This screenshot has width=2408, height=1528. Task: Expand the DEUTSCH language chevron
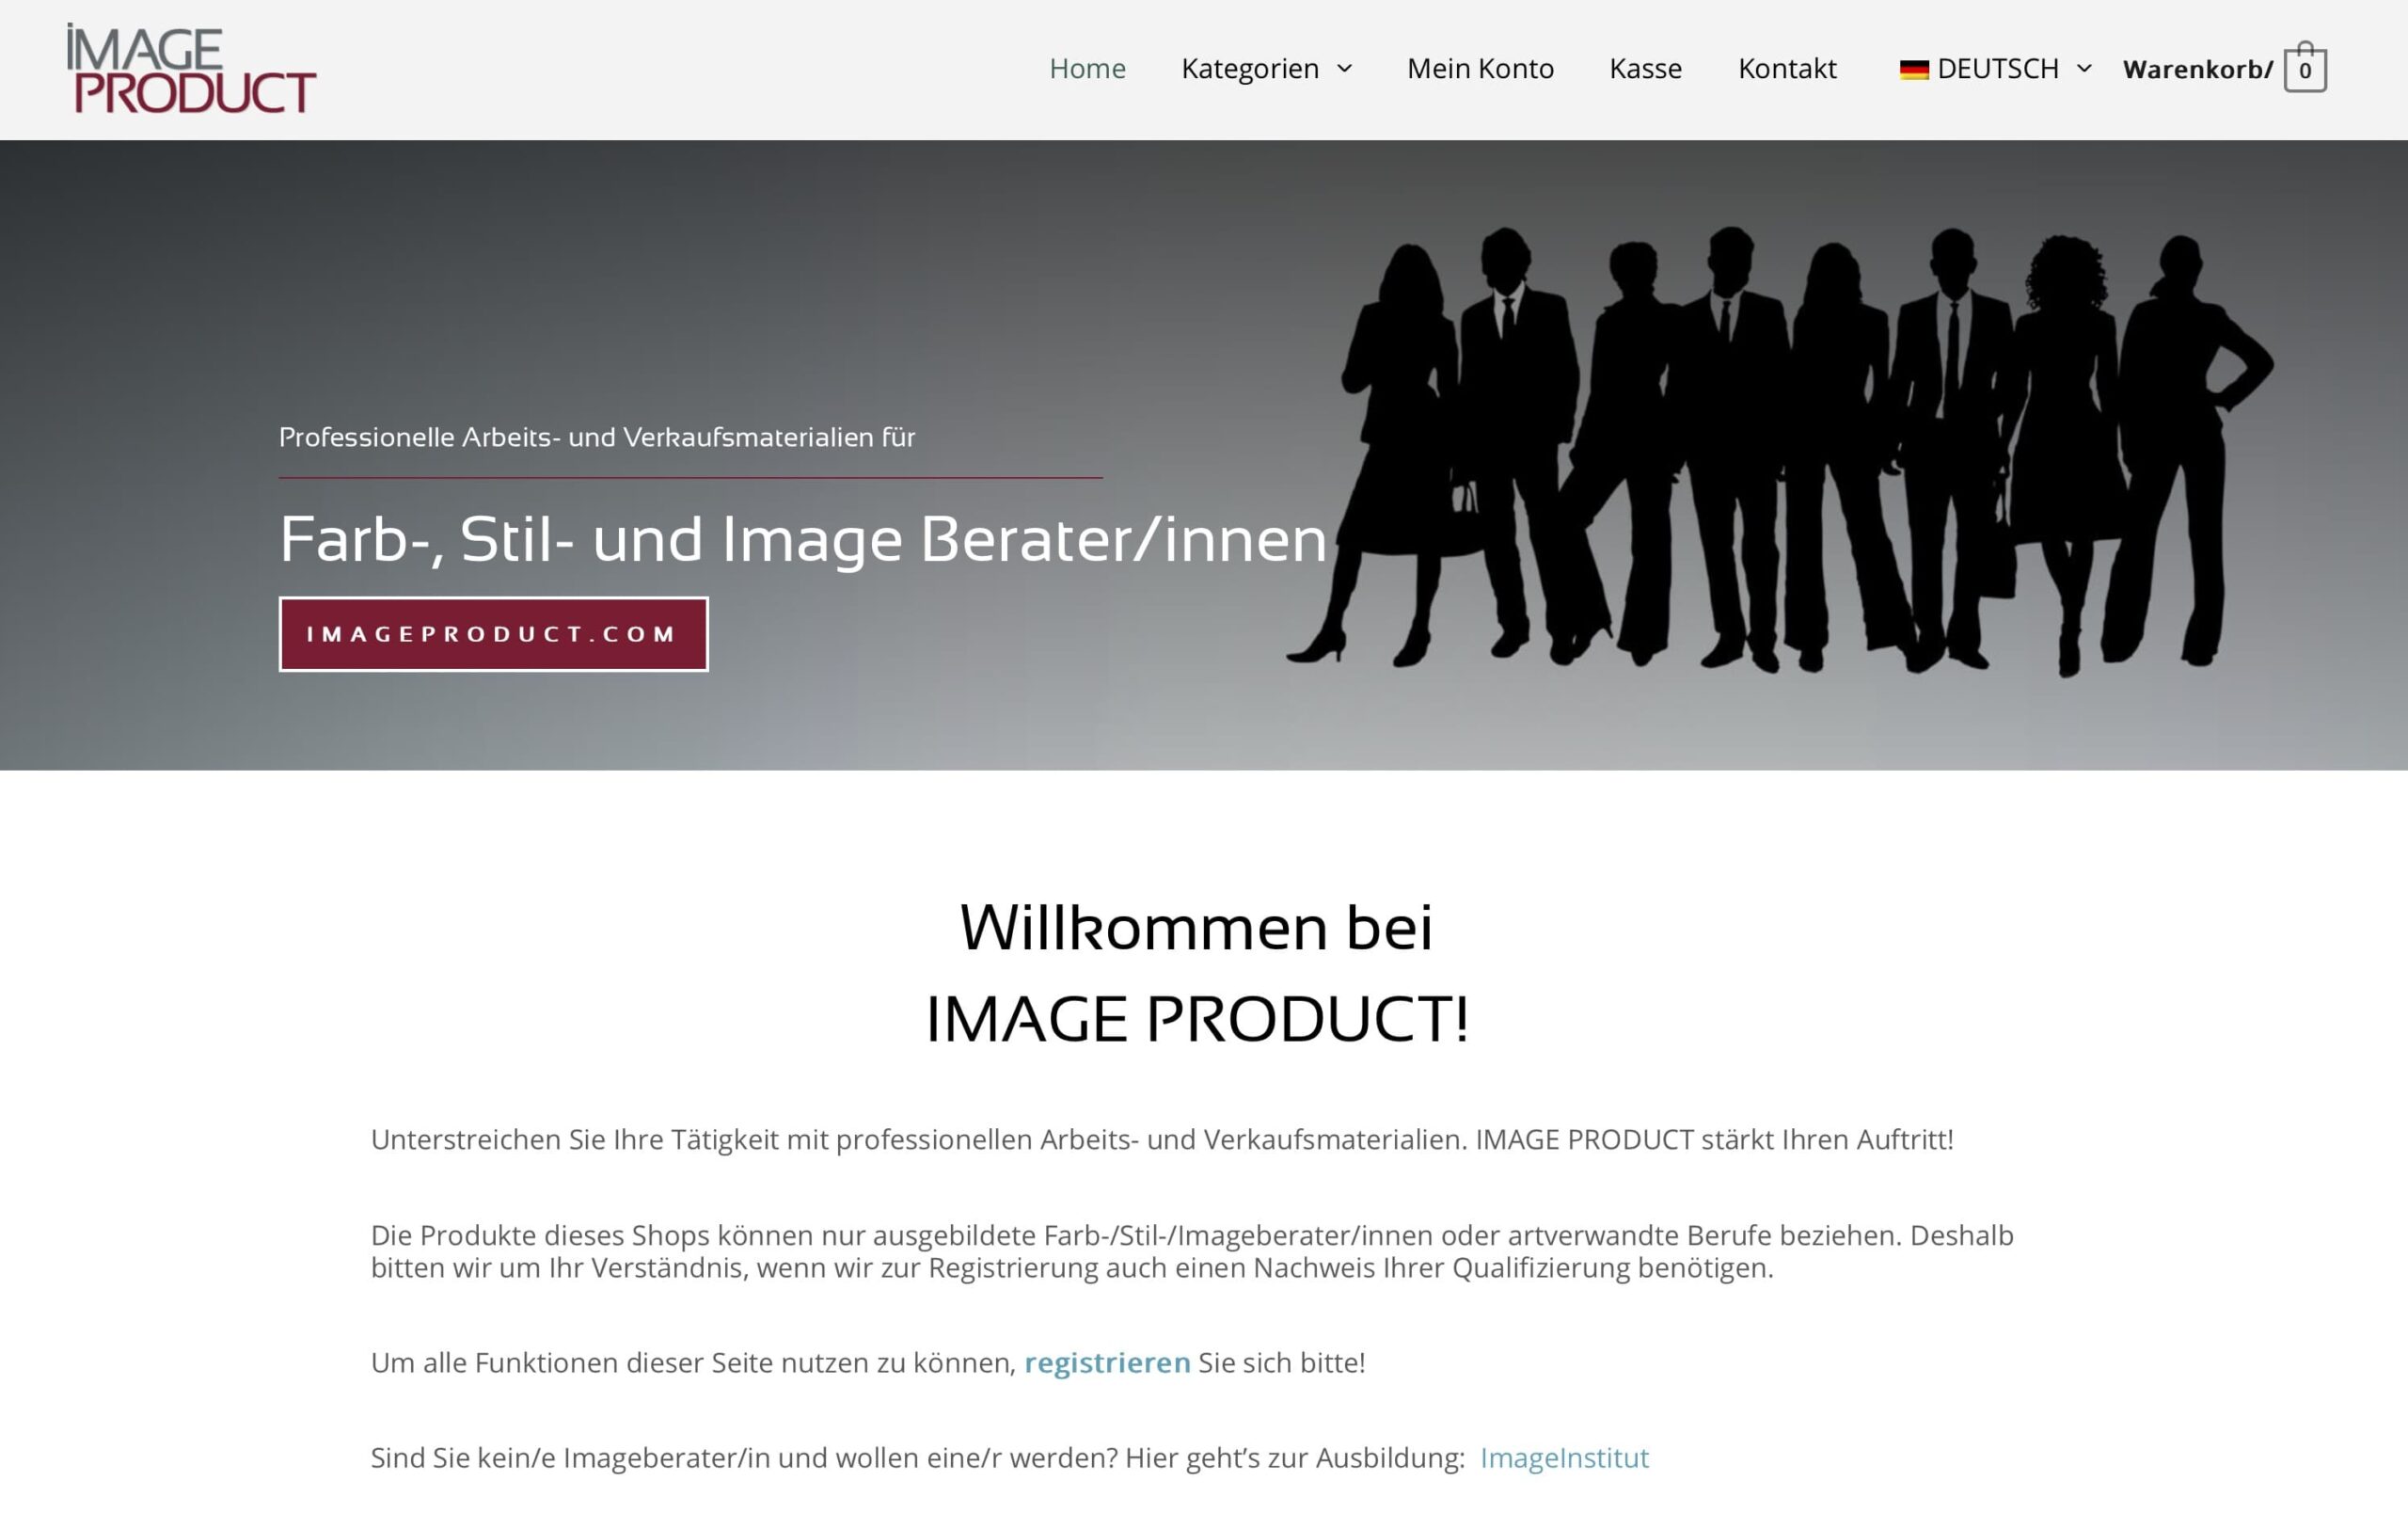pos(2084,68)
